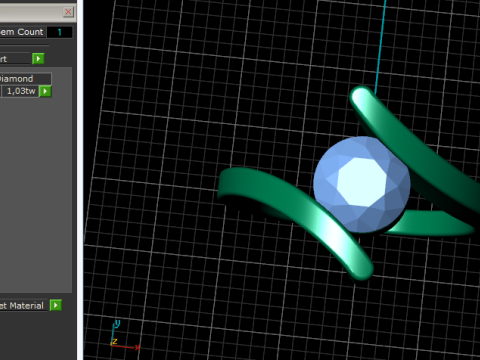The width and height of the screenshot is (480, 360).
Task: Select the Diamond entry
Action: tap(26, 79)
